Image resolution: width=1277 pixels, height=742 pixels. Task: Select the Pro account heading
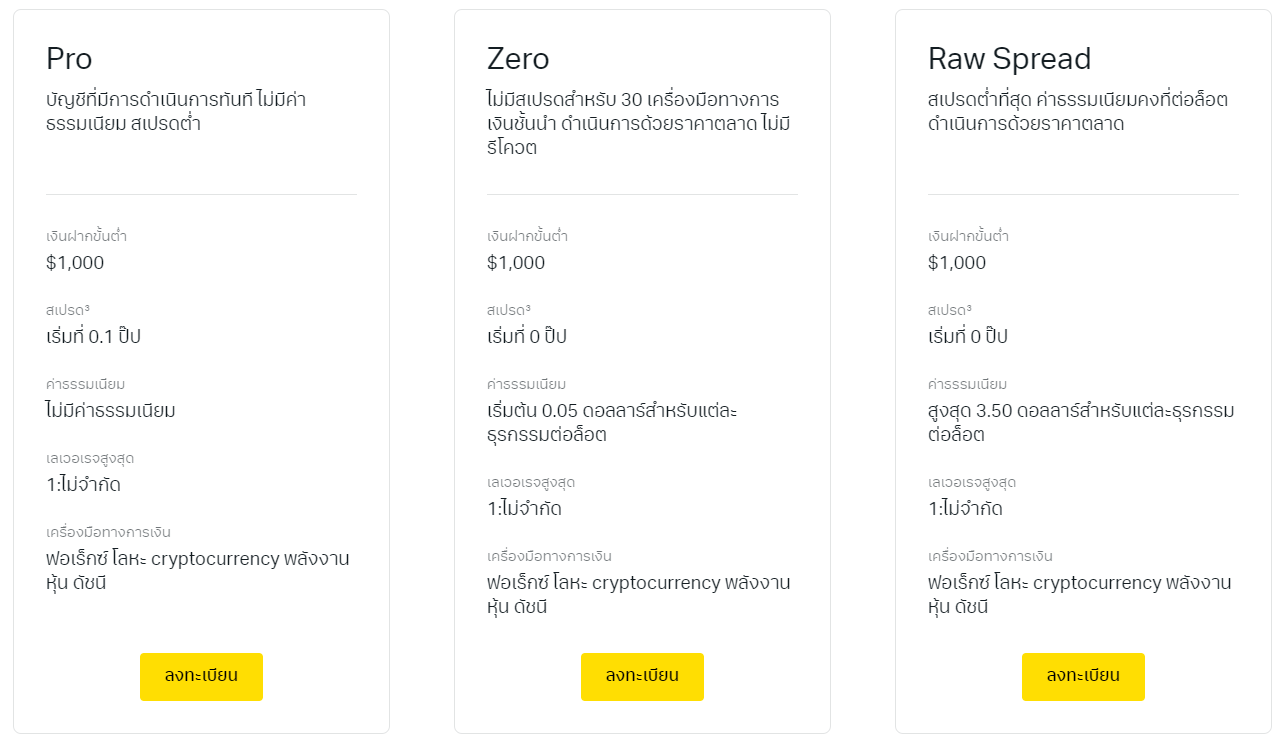click(69, 59)
